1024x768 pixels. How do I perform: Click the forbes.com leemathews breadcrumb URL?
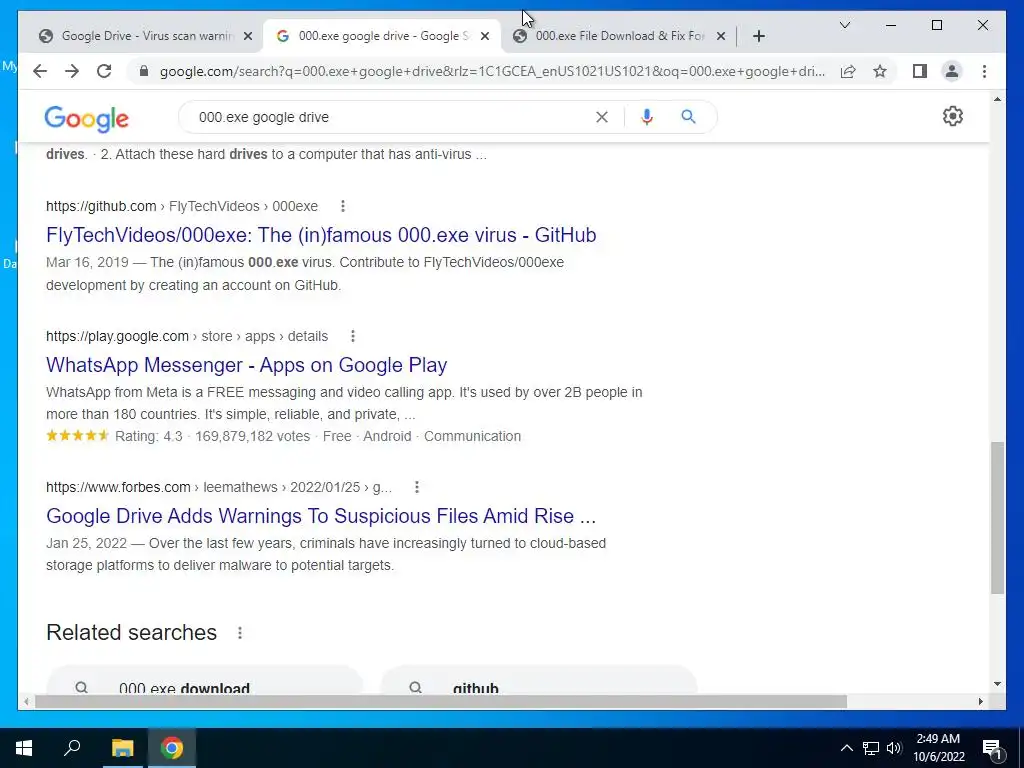[219, 487]
